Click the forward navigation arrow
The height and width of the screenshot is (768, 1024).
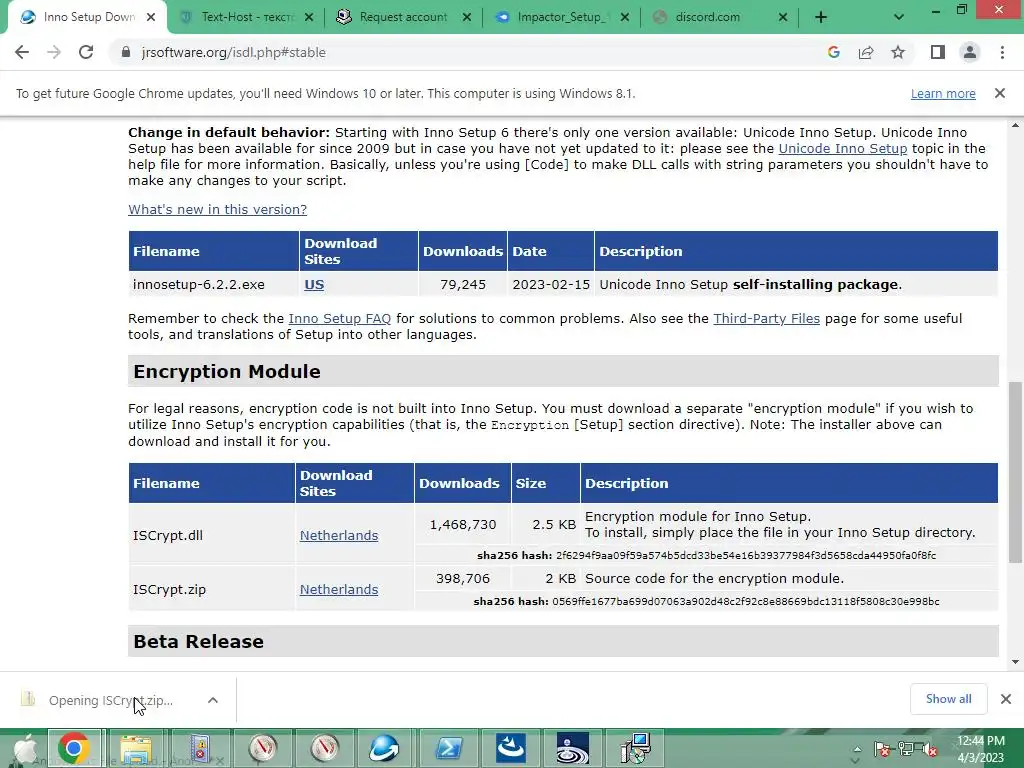coord(54,52)
